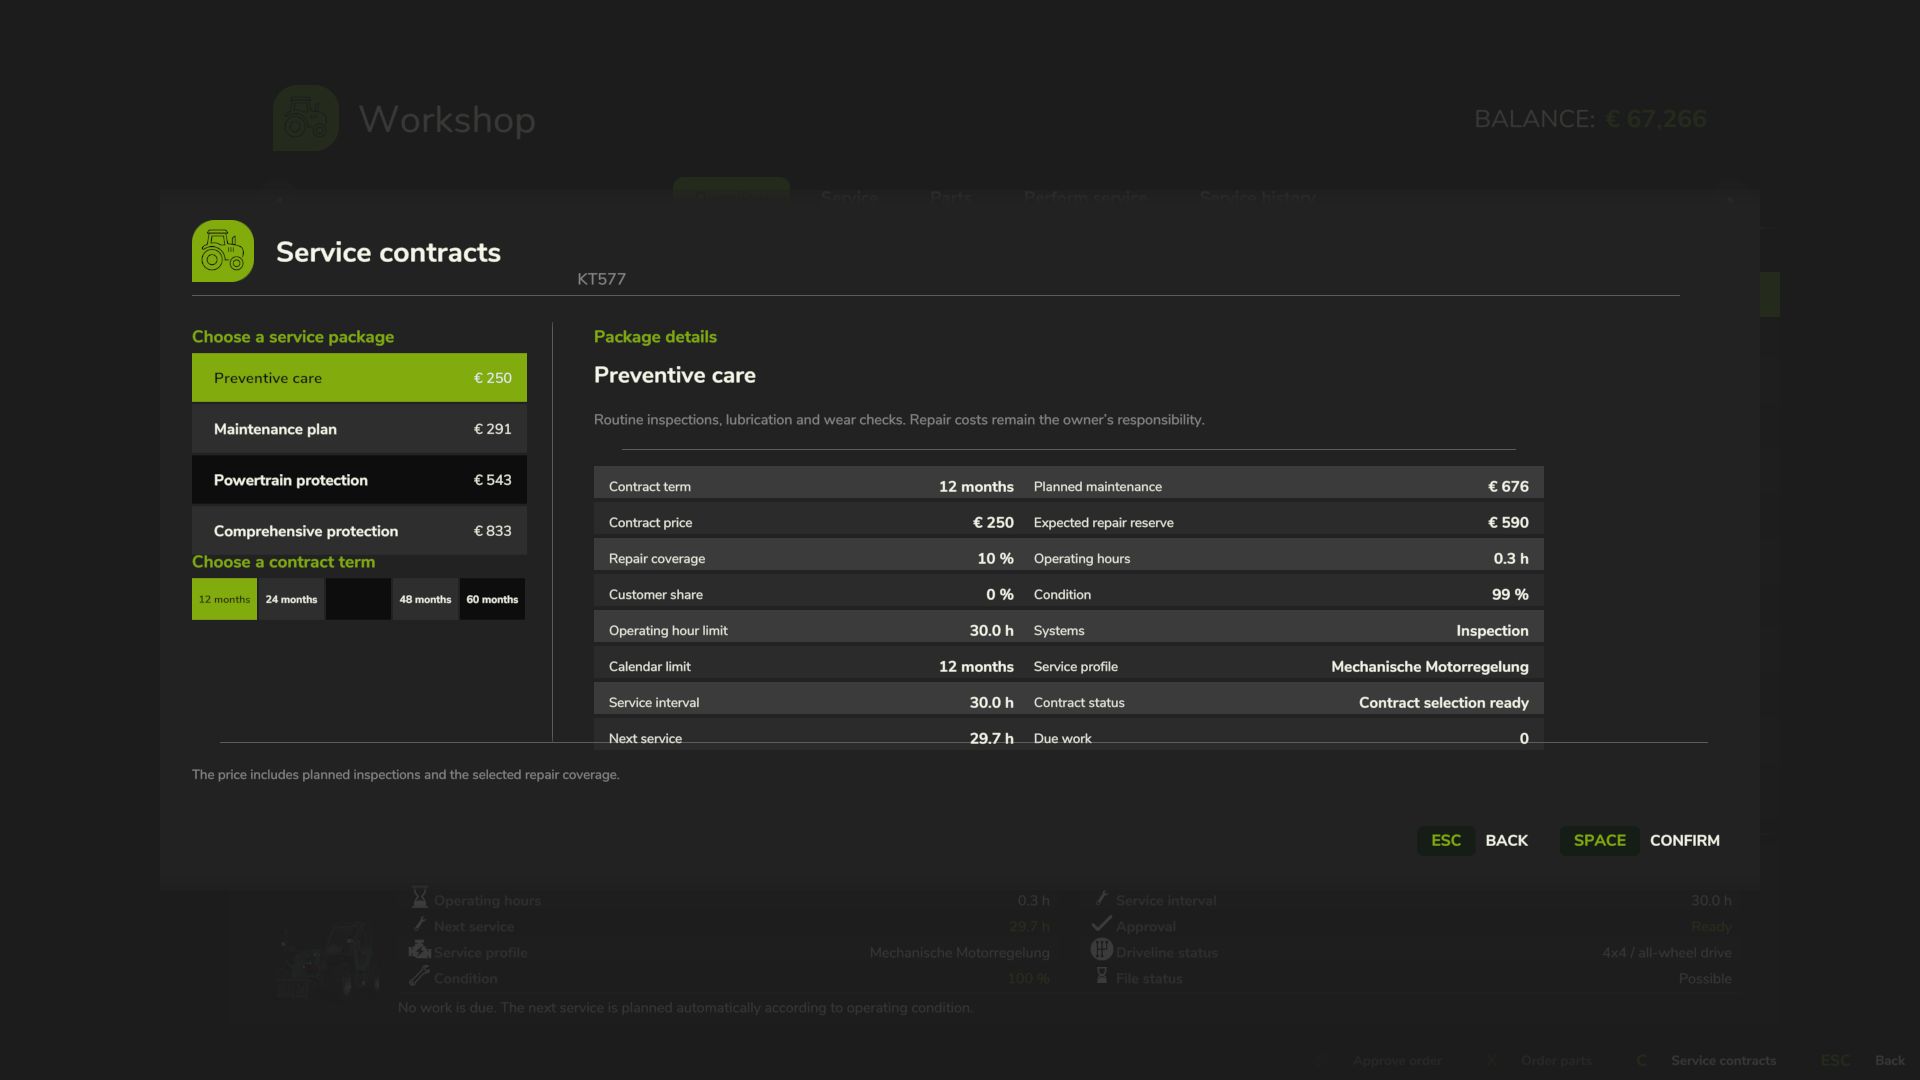Open the vehicle thumbnail in background panel
This screenshot has width=1920, height=1080.
tap(328, 960)
